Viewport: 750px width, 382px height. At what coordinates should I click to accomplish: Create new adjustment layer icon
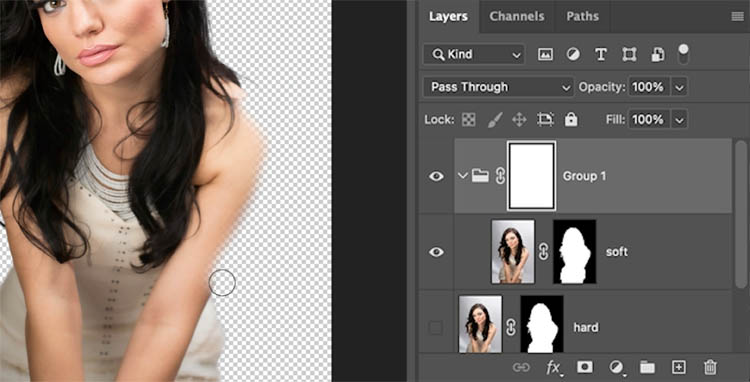[616, 367]
